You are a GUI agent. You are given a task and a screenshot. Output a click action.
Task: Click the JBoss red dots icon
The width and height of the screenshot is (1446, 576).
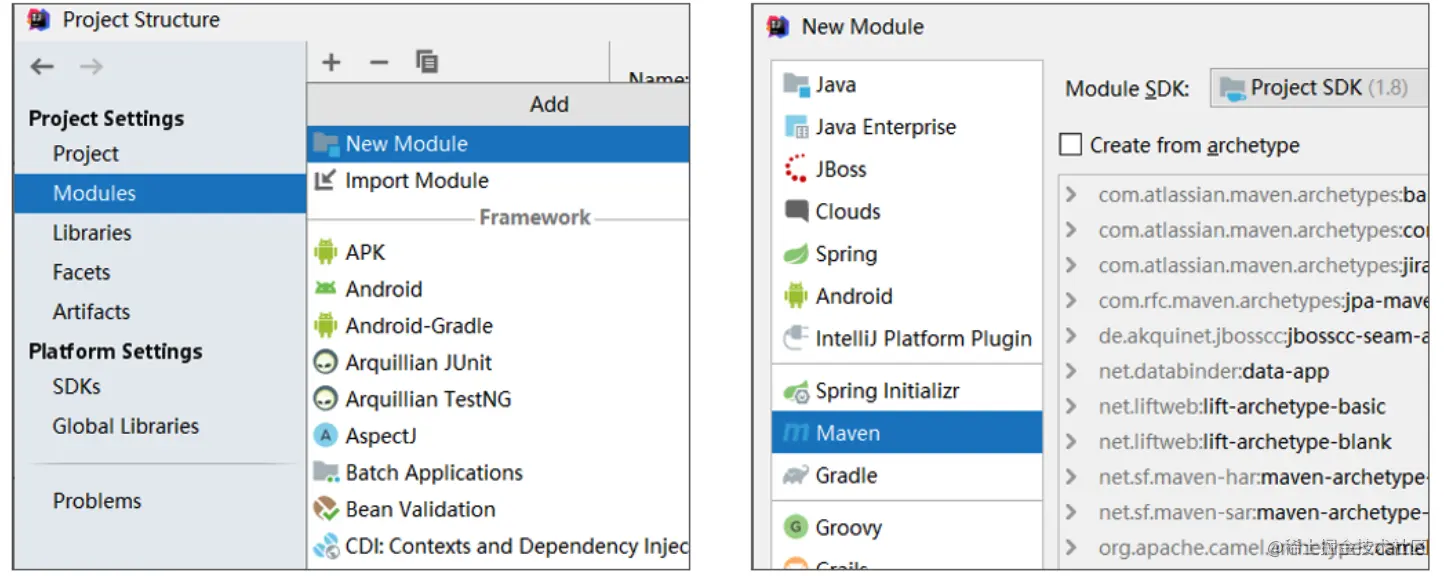(796, 169)
